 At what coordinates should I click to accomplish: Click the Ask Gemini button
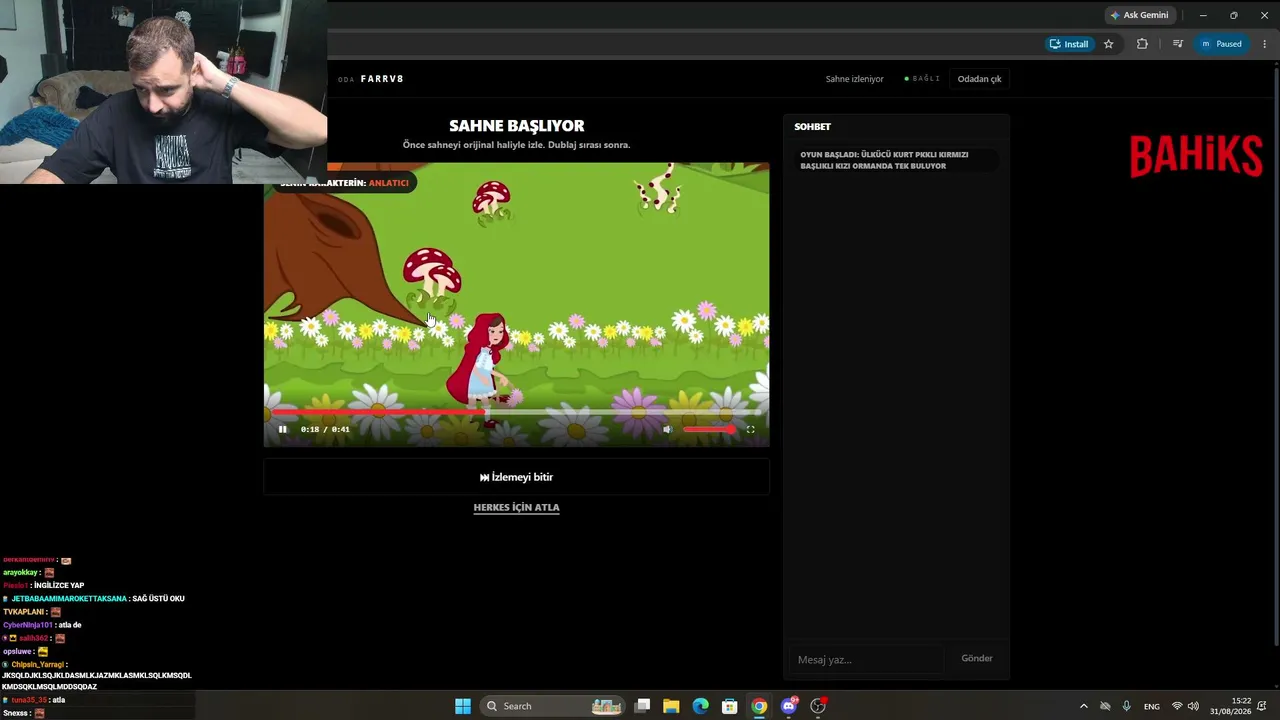click(x=1139, y=15)
